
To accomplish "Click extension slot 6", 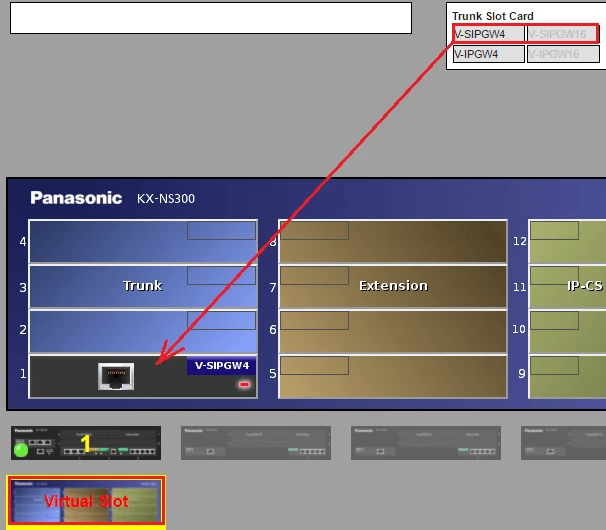I will tap(393, 331).
